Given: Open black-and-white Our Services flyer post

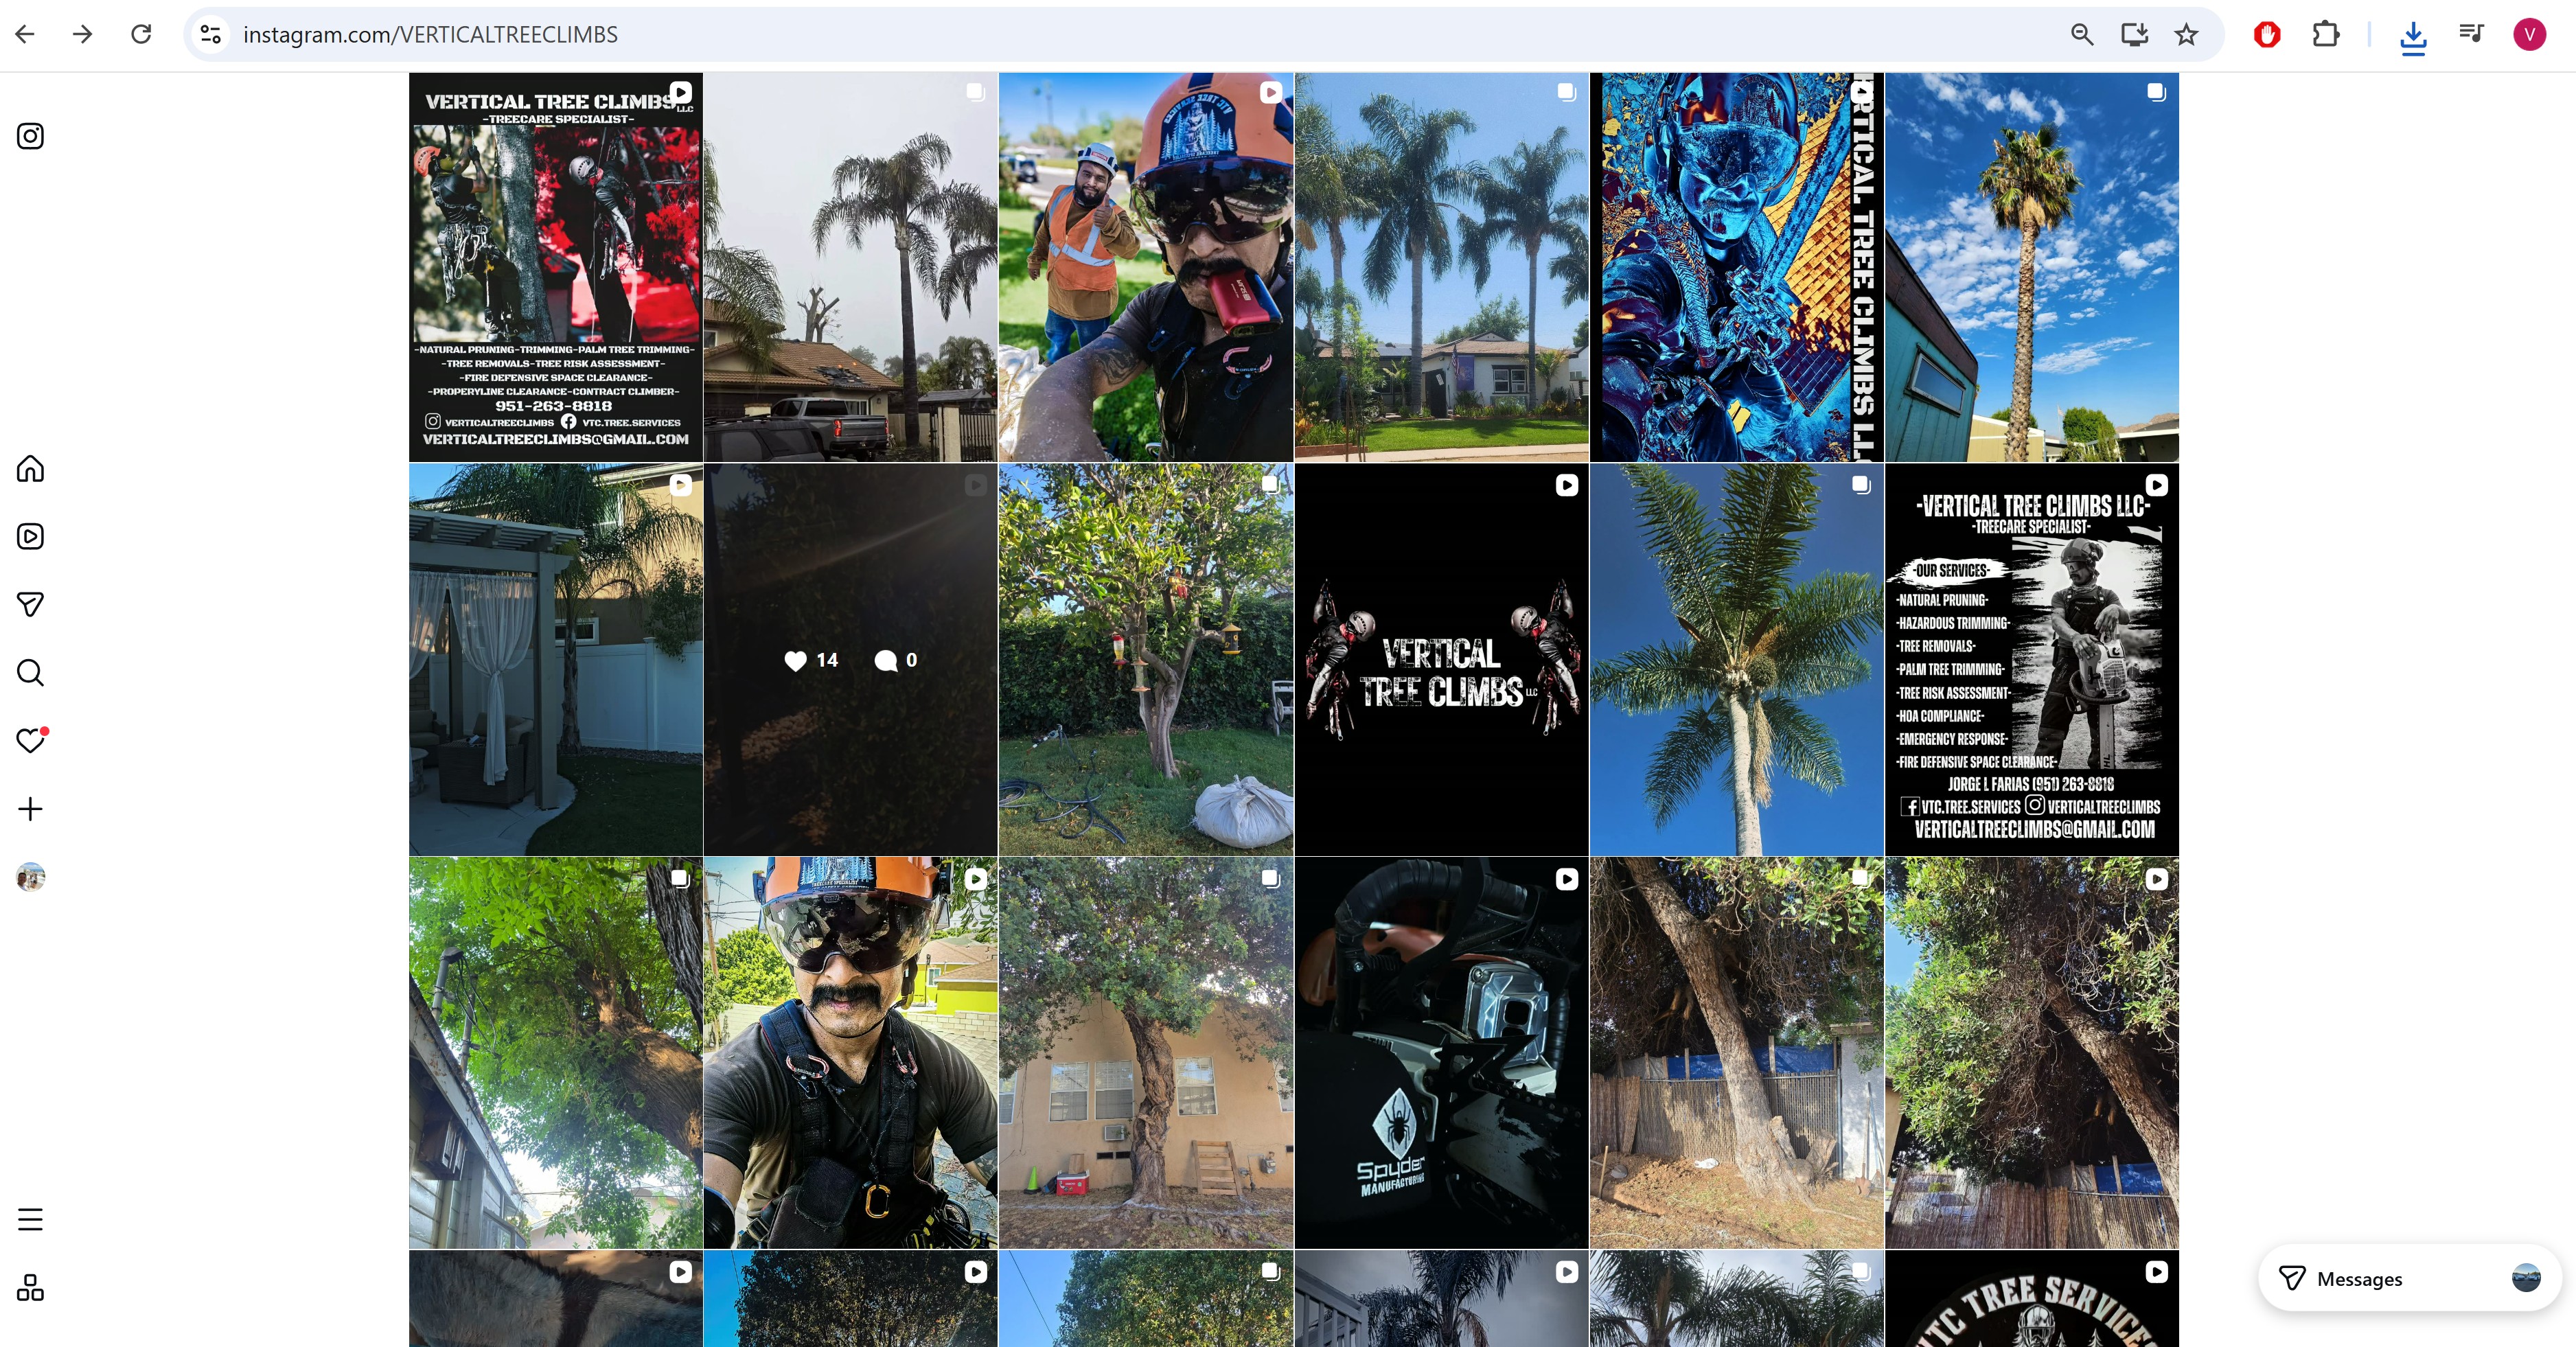Looking at the screenshot, I should (2032, 659).
